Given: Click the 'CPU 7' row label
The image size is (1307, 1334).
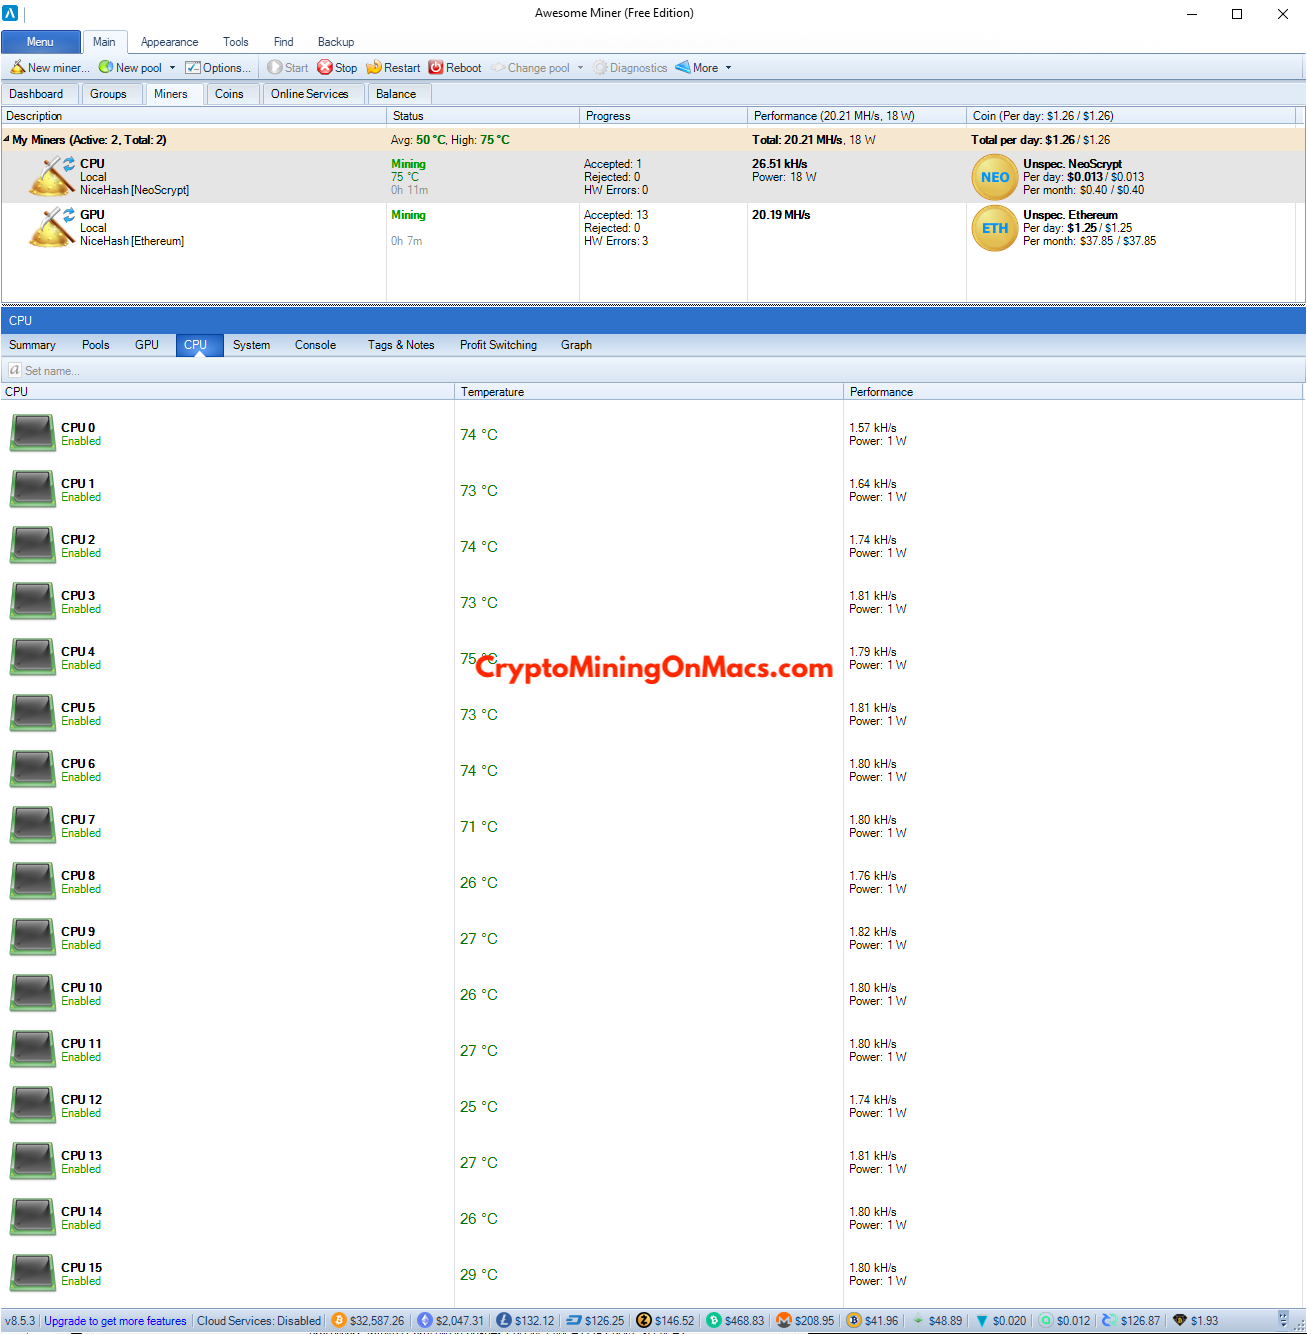Looking at the screenshot, I should coord(78,820).
